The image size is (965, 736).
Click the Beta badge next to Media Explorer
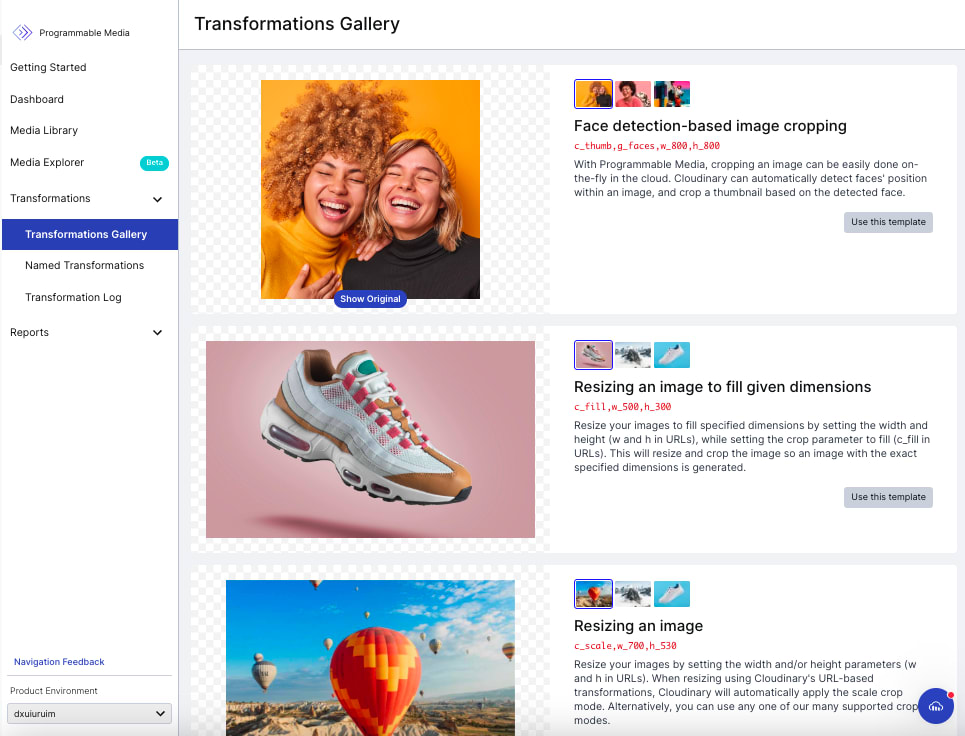154,163
